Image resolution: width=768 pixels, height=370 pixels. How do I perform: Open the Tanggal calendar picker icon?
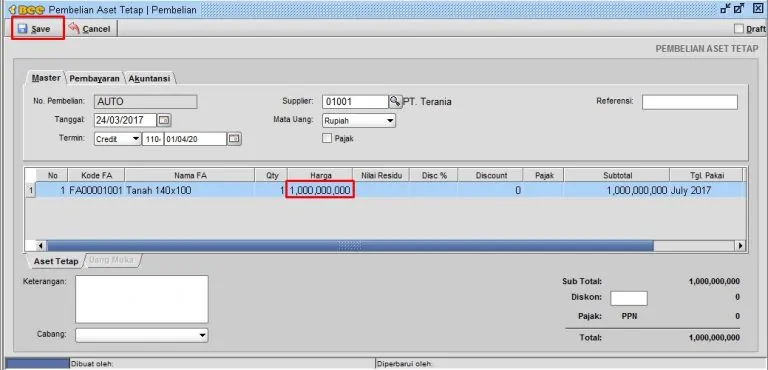pyautogui.click(x=165, y=120)
